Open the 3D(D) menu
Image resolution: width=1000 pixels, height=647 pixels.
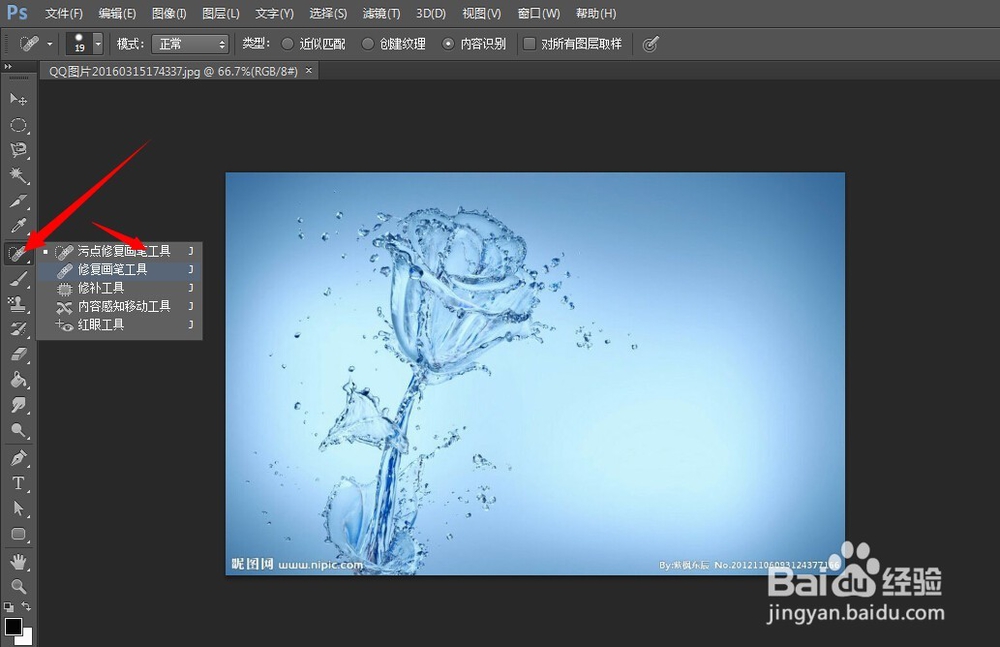431,13
